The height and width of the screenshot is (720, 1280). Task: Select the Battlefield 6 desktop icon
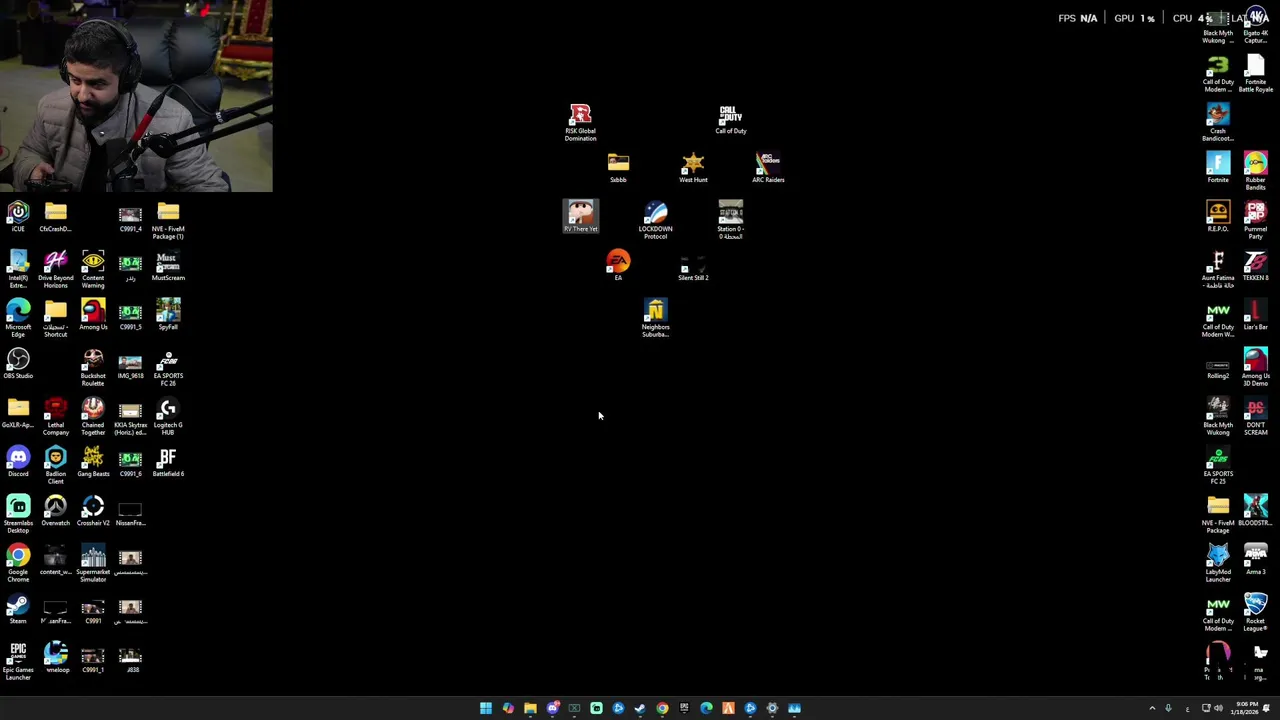tap(168, 462)
